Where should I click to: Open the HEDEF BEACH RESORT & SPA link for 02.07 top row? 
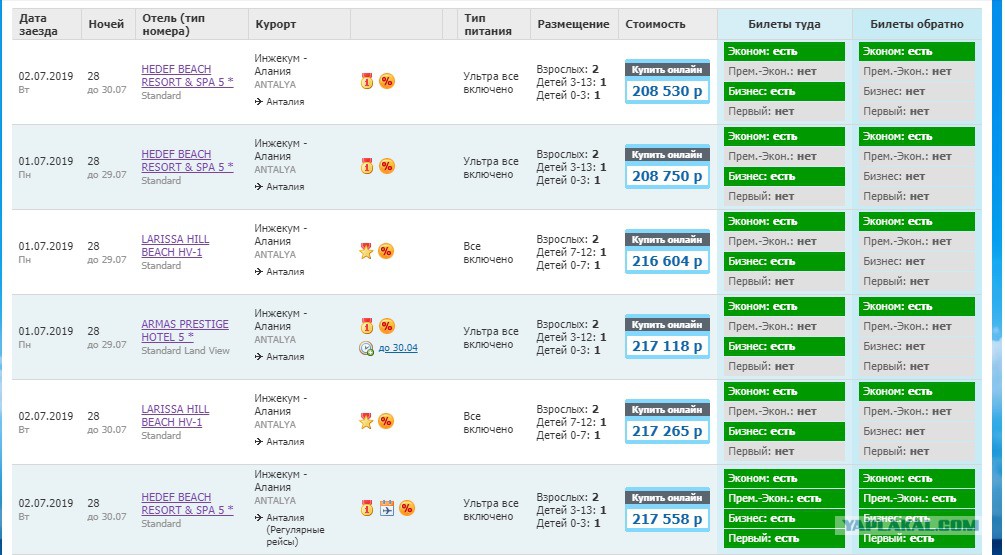click(x=187, y=76)
